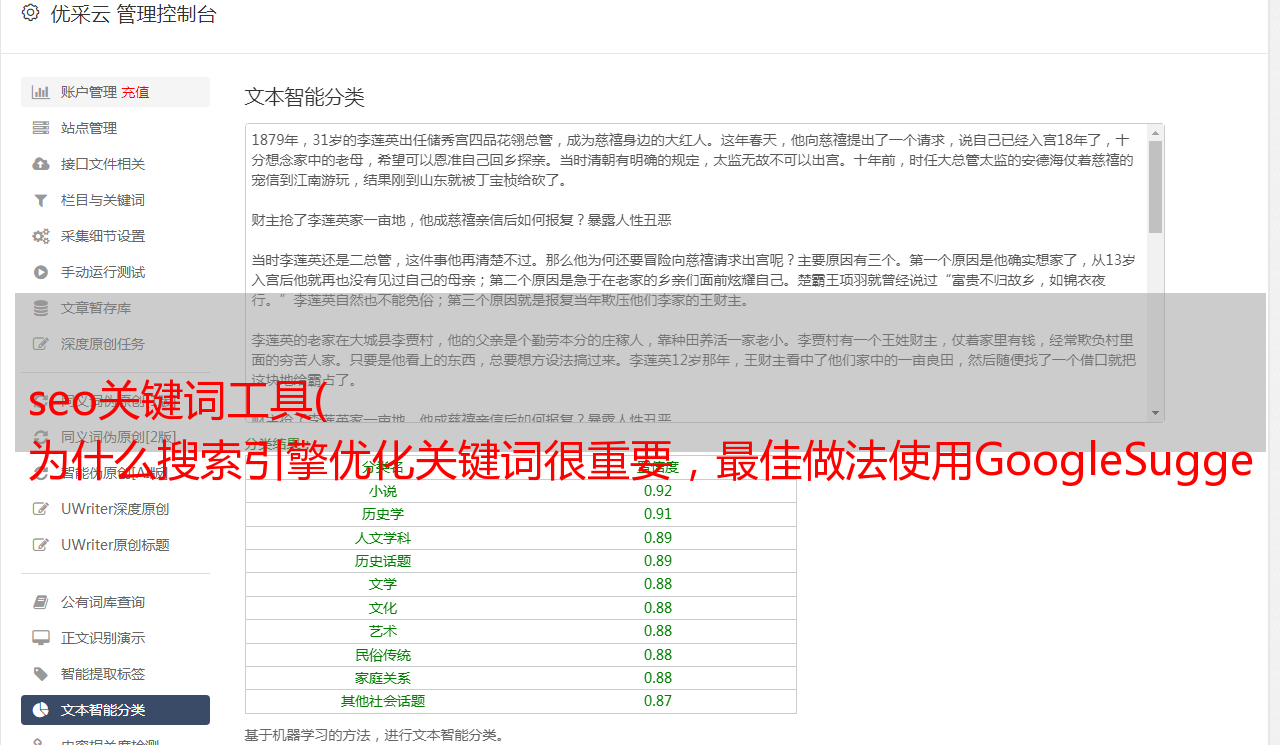Click the 0.87 confidence value
The height and width of the screenshot is (745, 1280).
[x=658, y=701]
